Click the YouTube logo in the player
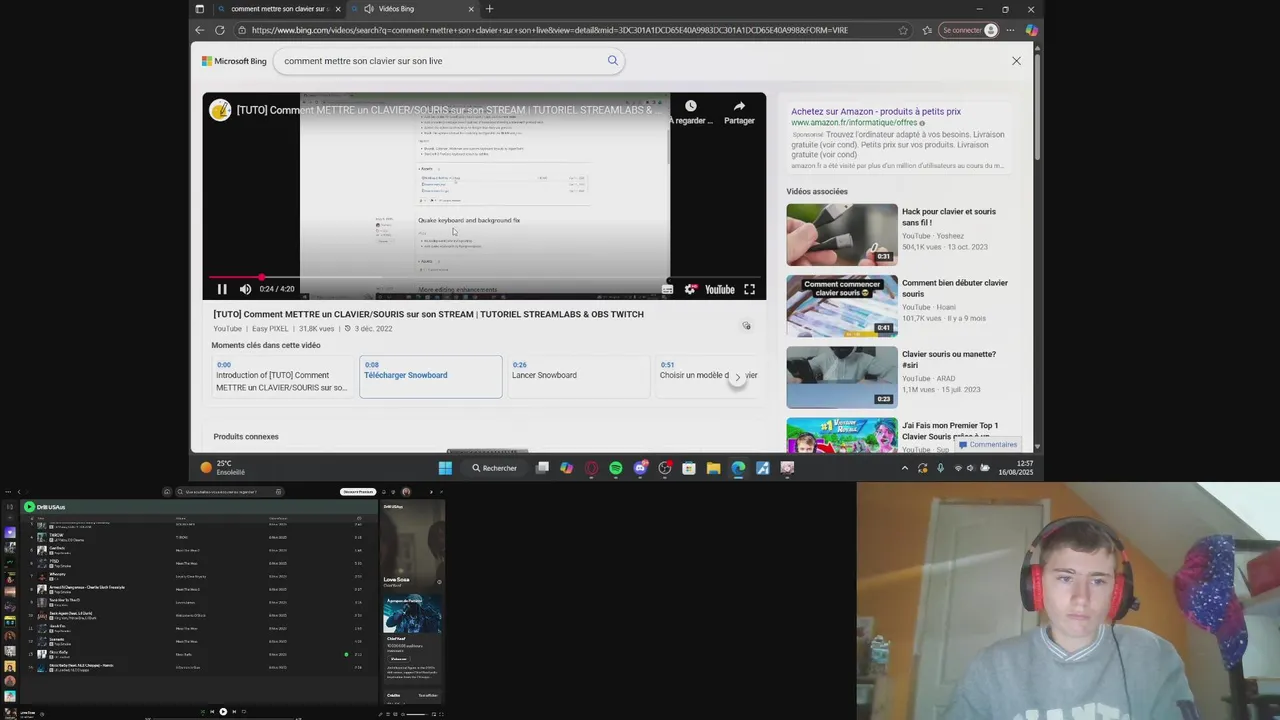The height and width of the screenshot is (720, 1280). (x=719, y=289)
